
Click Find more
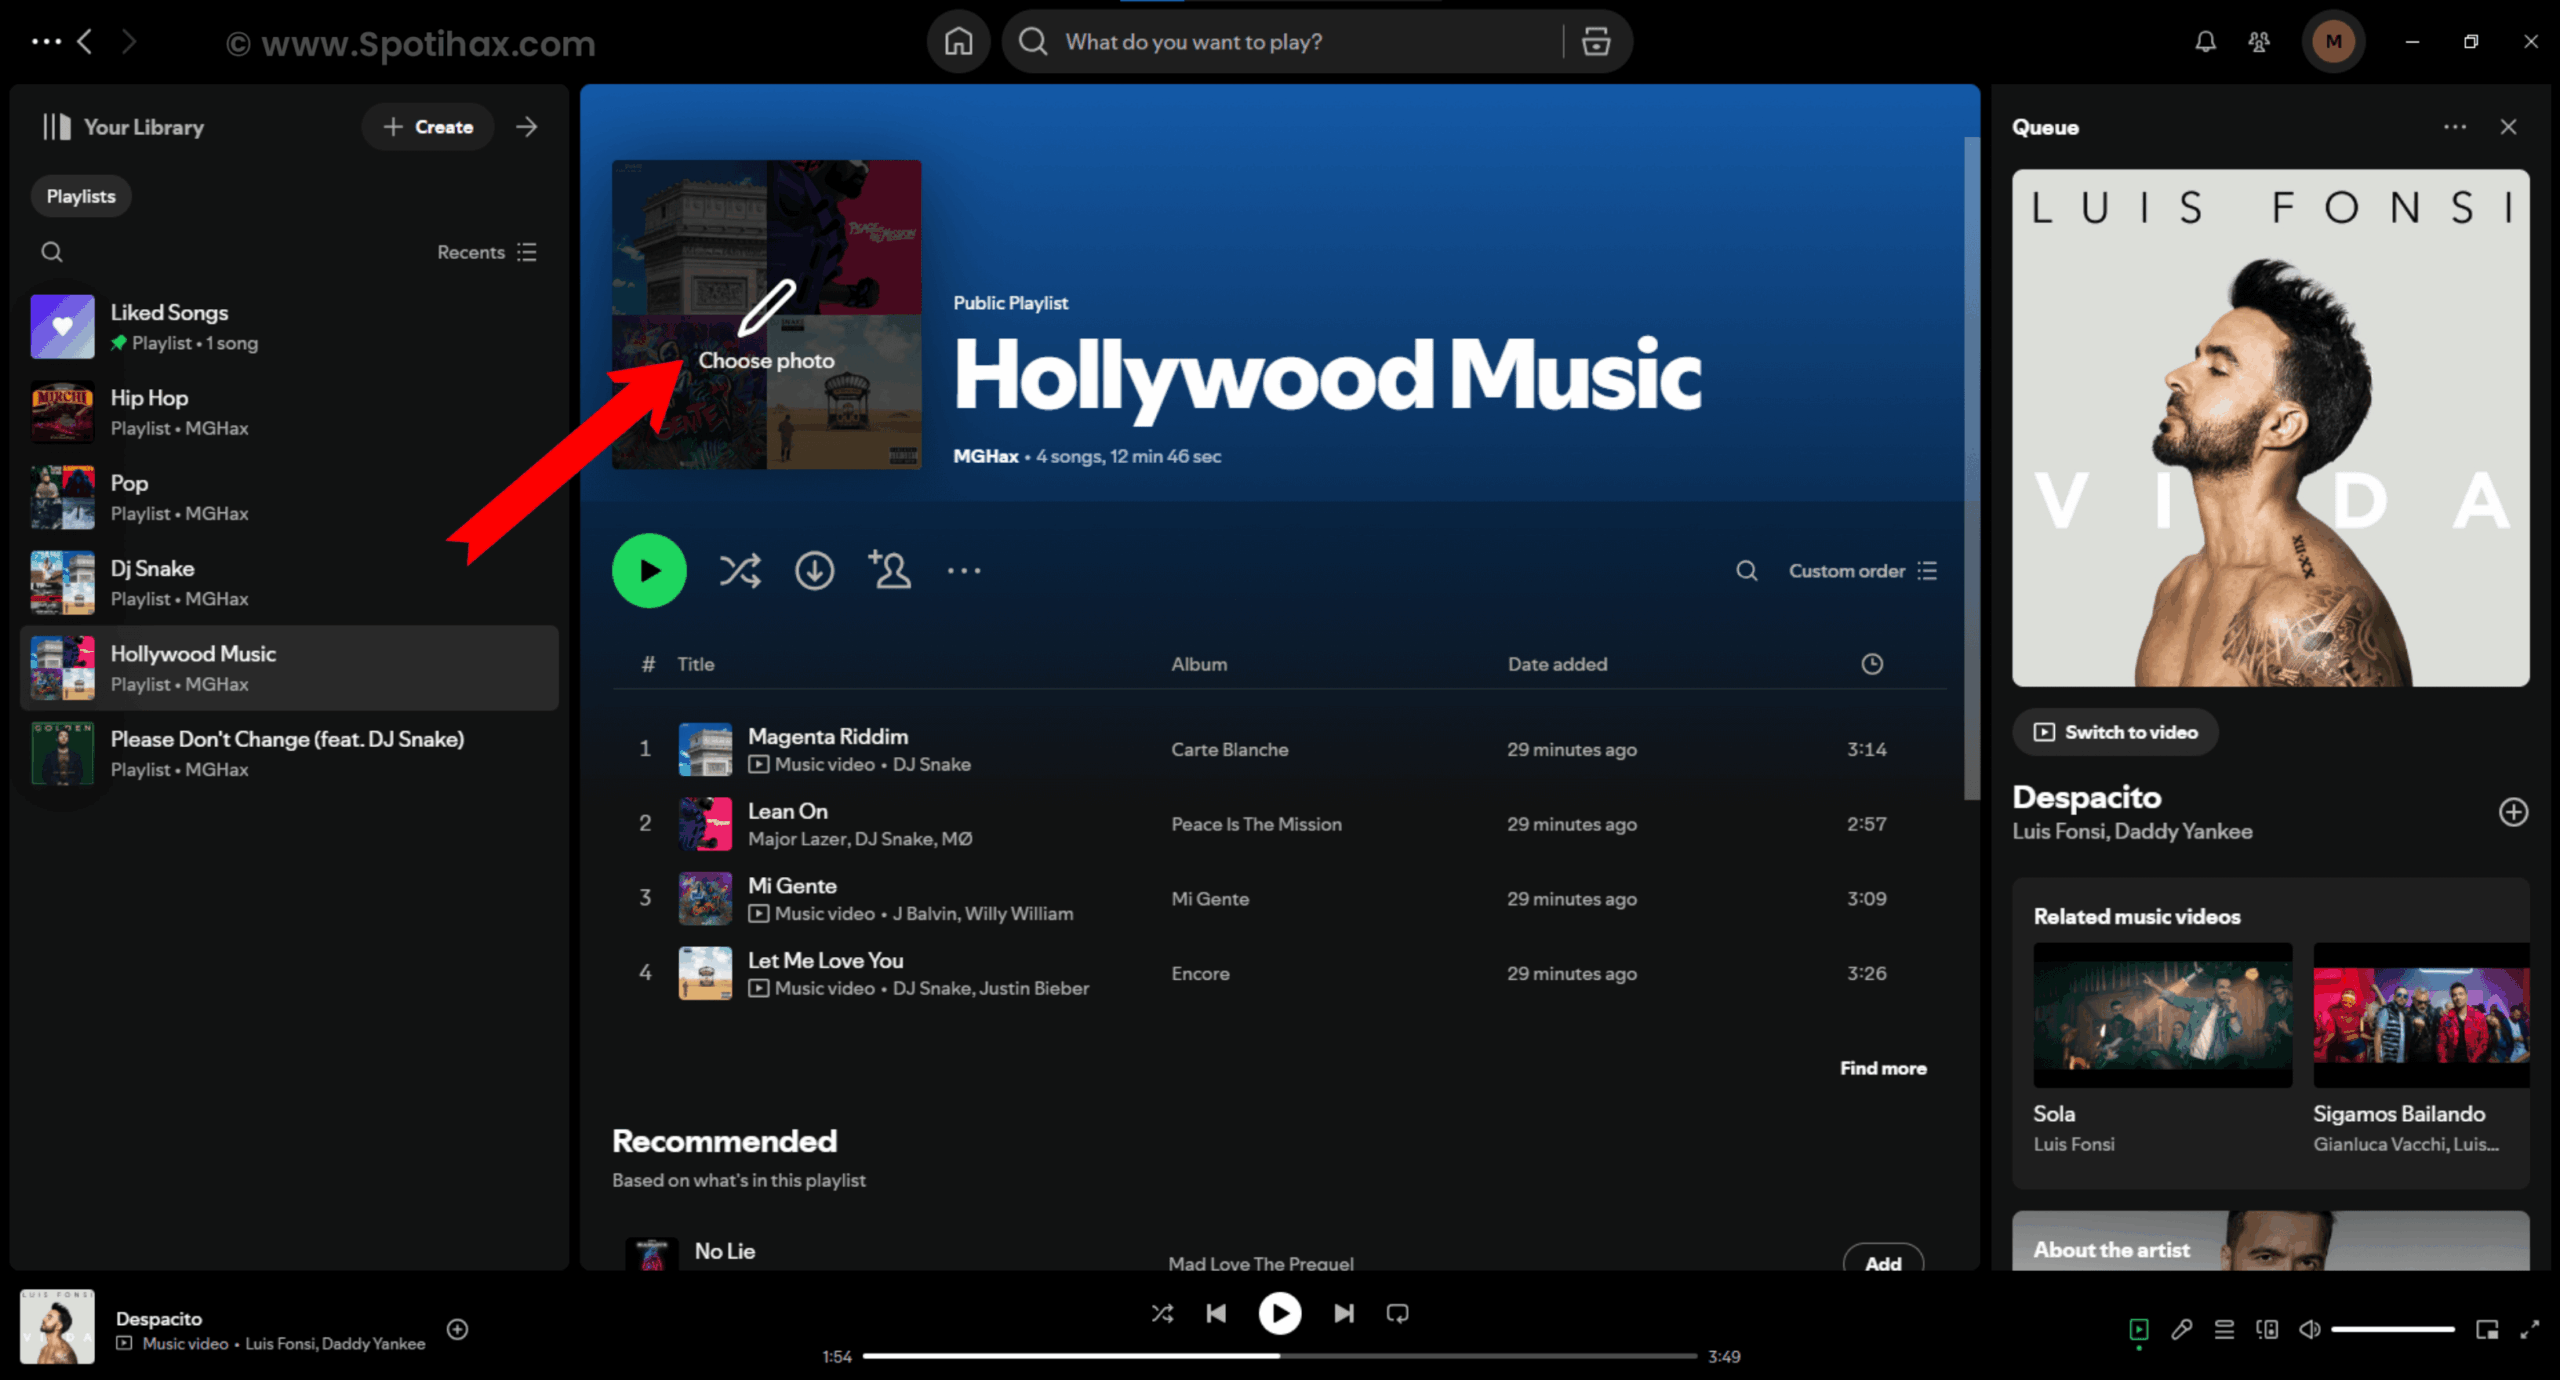click(1883, 1068)
